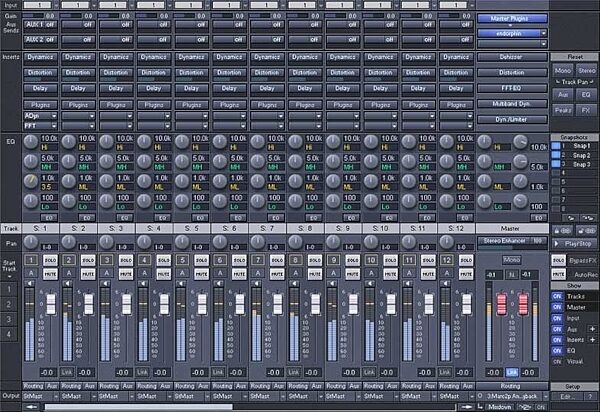600x412 pixels.
Task: Click the pan knob of track S: 11
Action: (409, 242)
